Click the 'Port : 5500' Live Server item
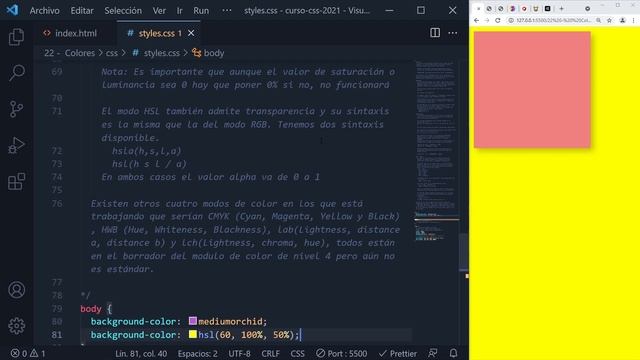The image size is (640, 360). pyautogui.click(x=342, y=353)
